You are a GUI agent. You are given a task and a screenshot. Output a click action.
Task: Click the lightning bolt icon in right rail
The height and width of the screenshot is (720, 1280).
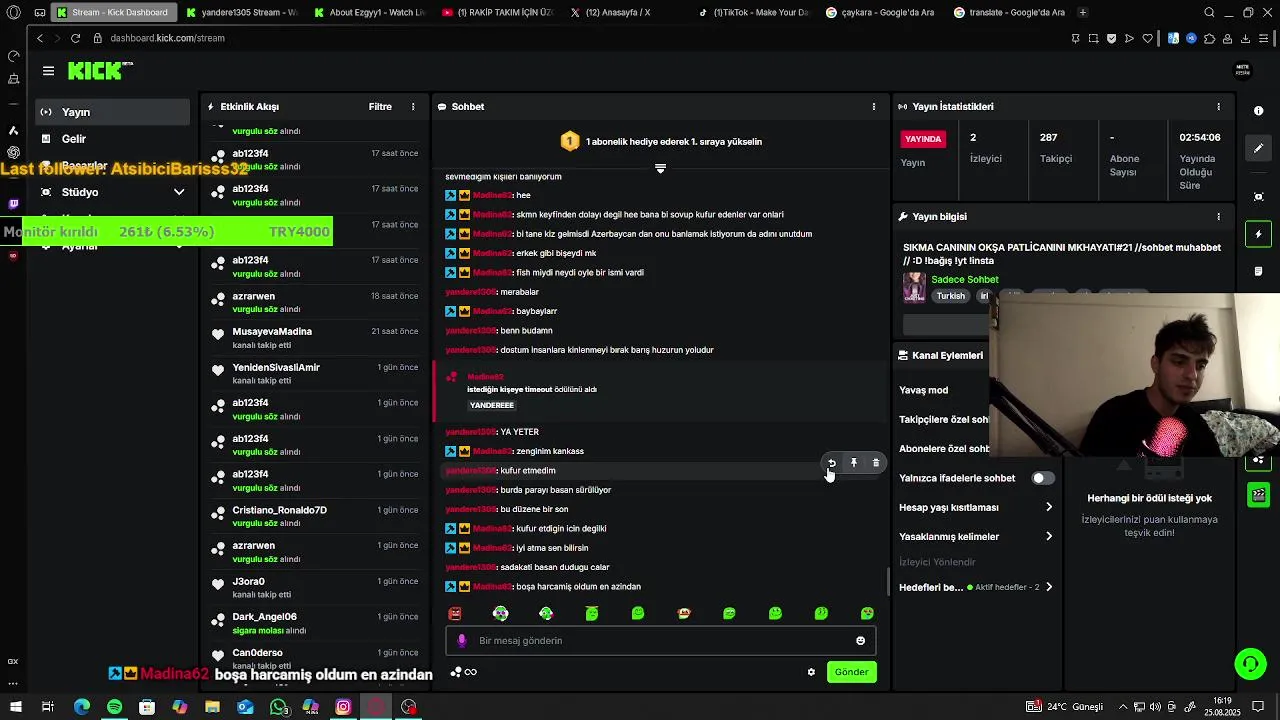point(1259,234)
